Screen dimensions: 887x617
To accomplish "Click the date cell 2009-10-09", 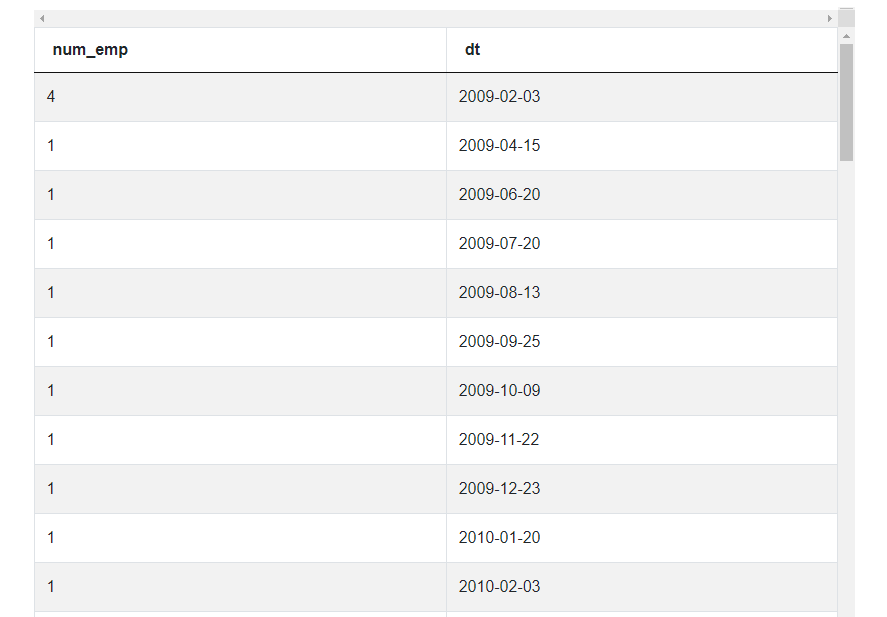I will 499,391.
